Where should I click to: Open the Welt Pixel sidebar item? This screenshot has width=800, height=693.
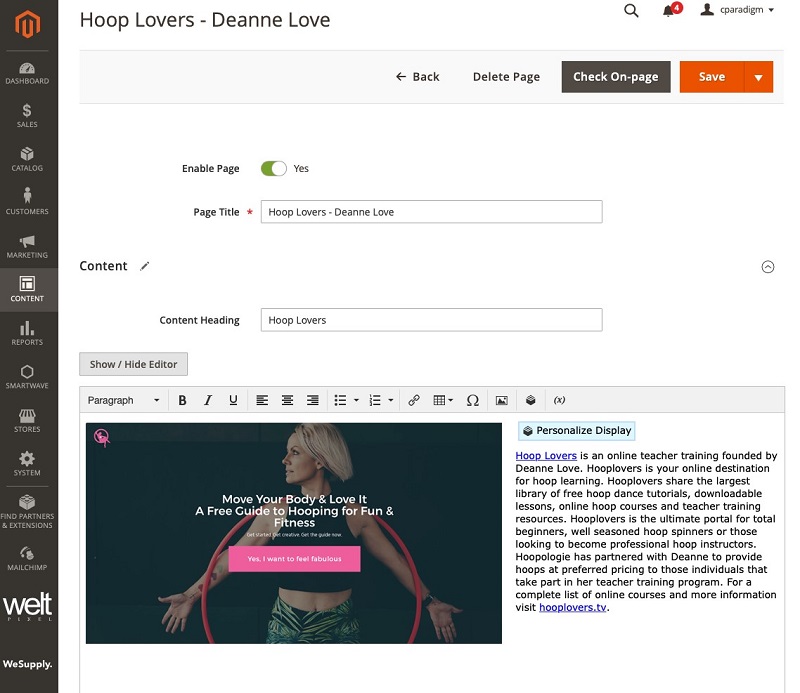28,607
